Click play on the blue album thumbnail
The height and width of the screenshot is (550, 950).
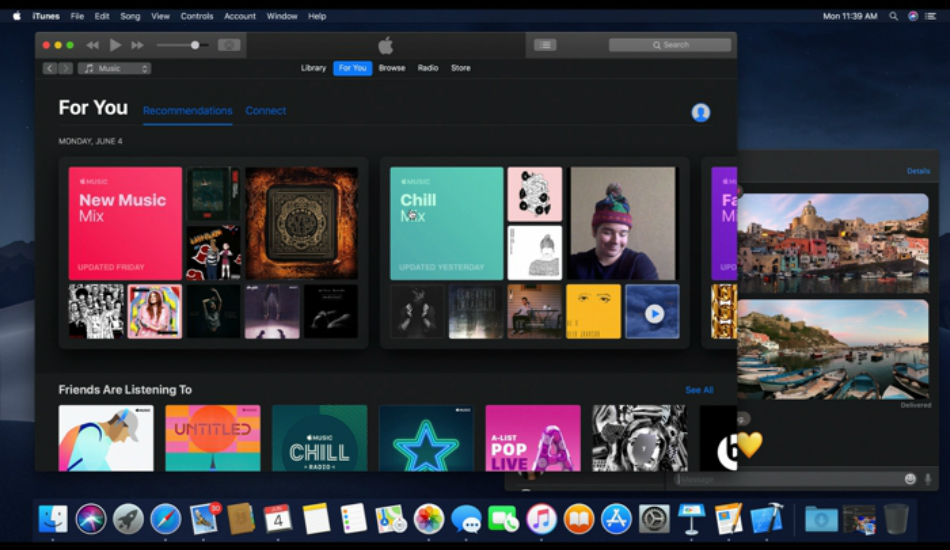[654, 314]
